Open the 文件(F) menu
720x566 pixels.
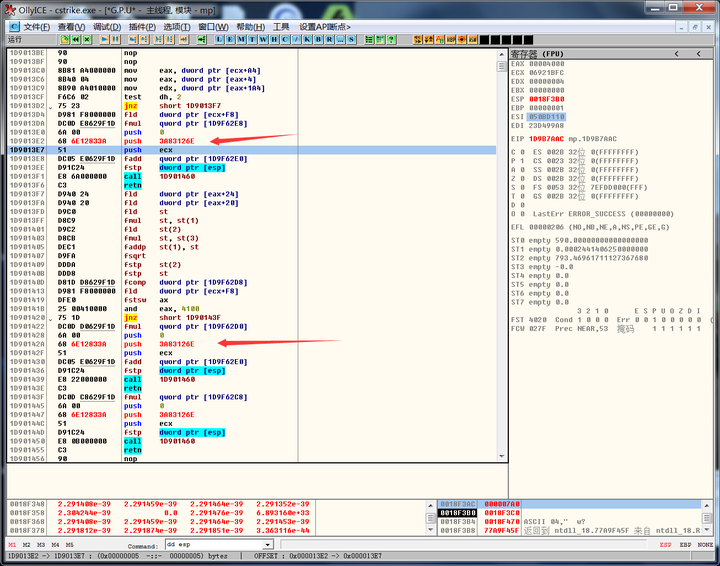[36, 26]
